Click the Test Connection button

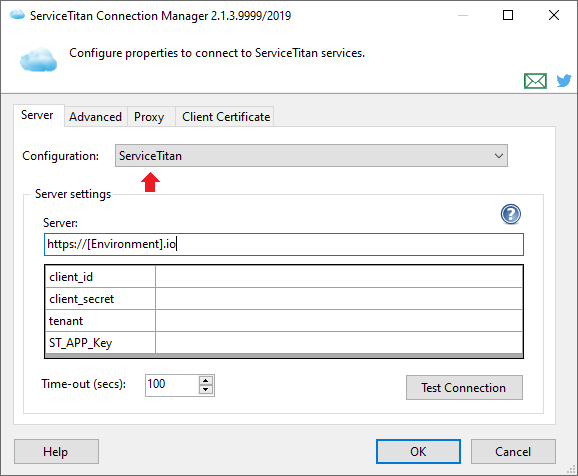(x=464, y=388)
